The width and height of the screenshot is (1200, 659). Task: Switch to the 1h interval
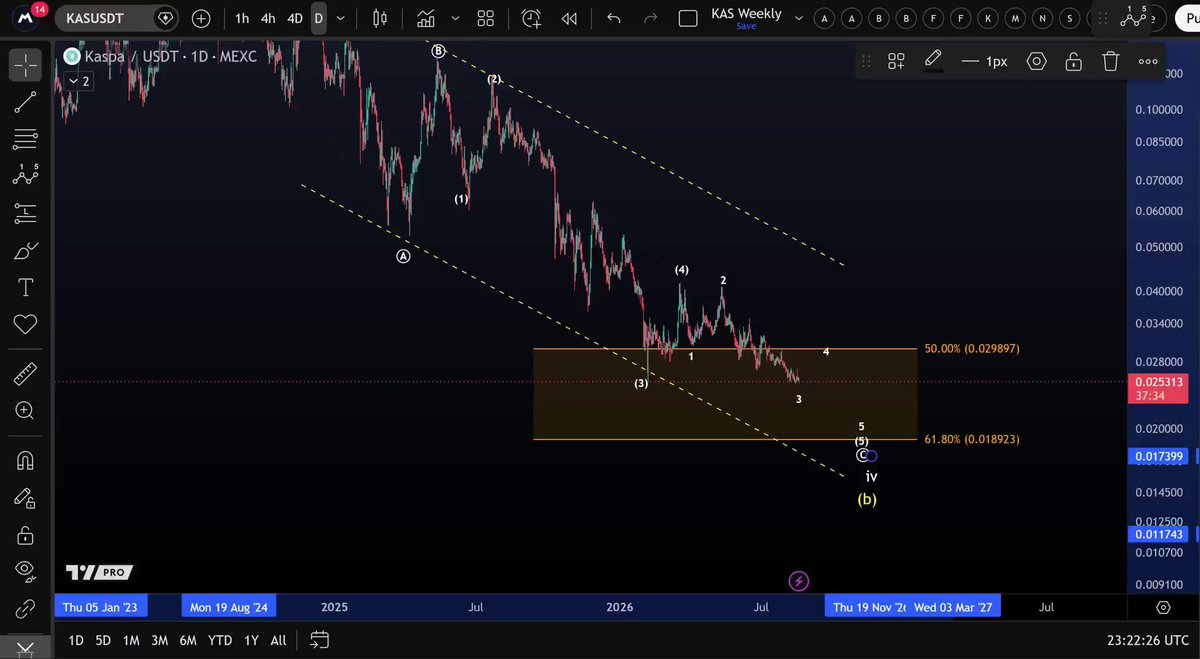pos(242,18)
